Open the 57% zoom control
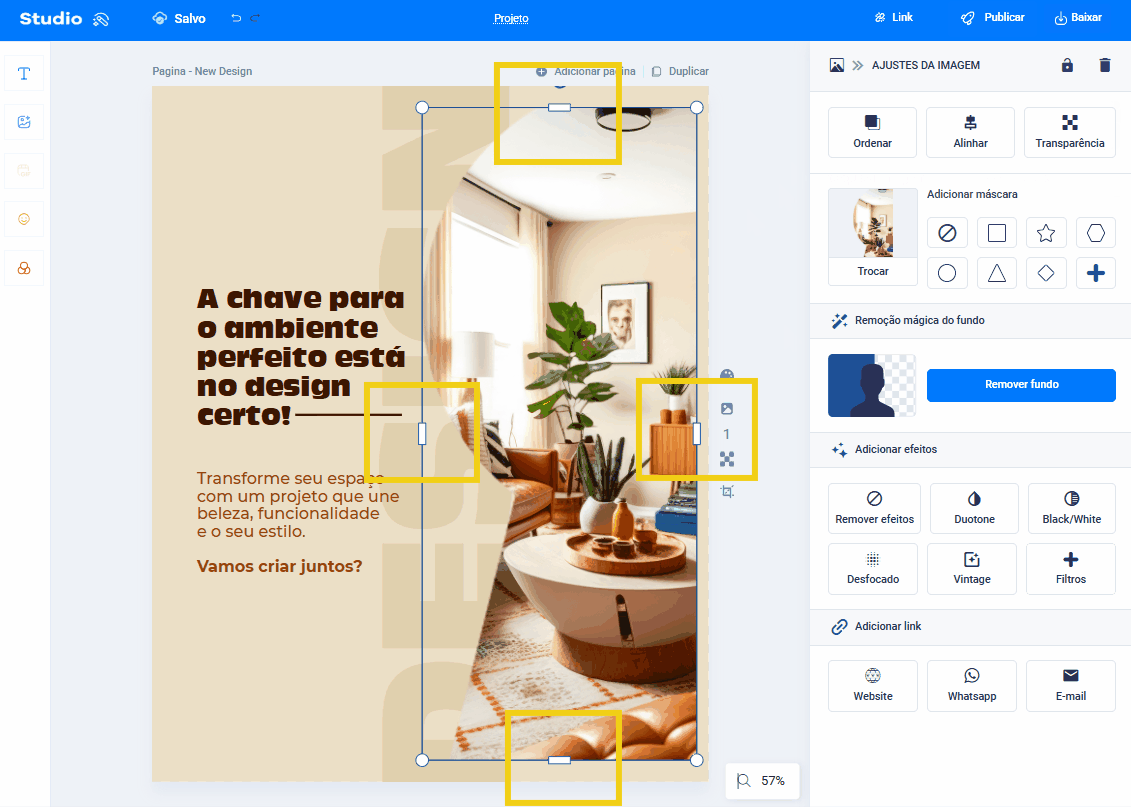1131x807 pixels. (762, 780)
